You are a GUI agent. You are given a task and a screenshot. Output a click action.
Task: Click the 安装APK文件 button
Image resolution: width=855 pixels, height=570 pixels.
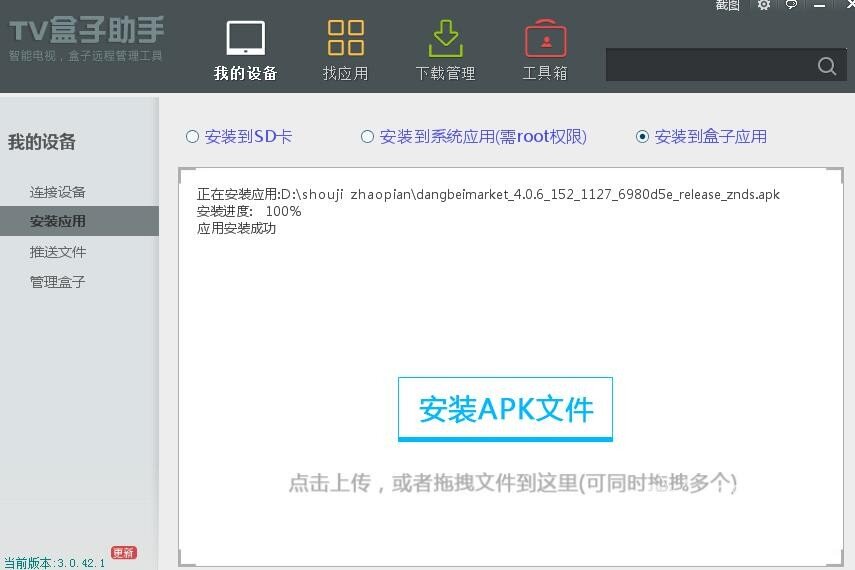pos(505,409)
